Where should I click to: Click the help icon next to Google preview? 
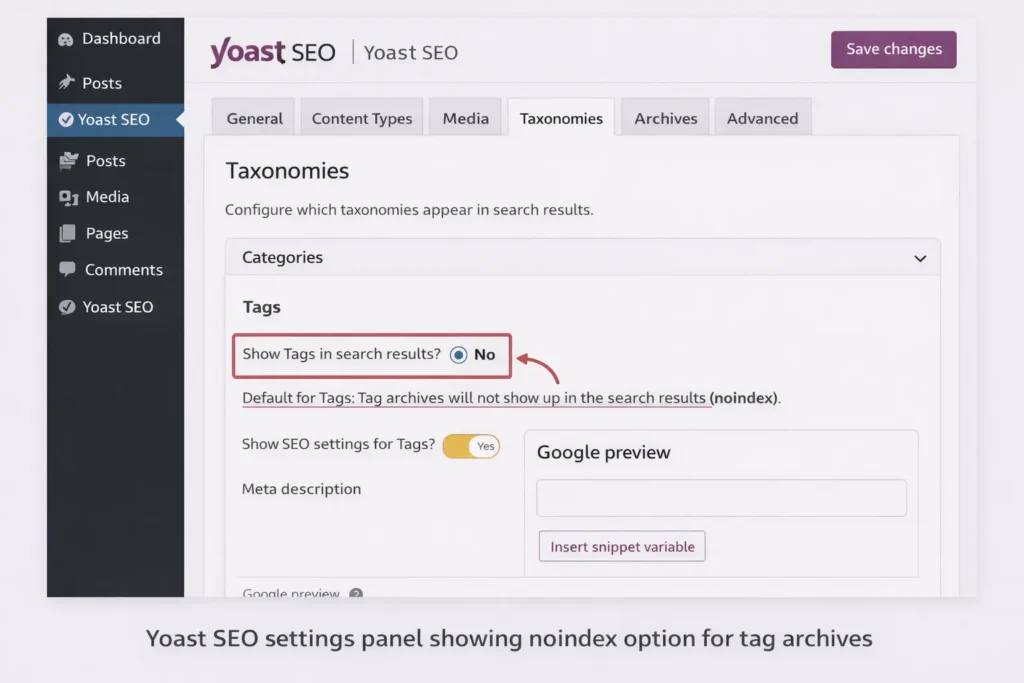tap(356, 595)
